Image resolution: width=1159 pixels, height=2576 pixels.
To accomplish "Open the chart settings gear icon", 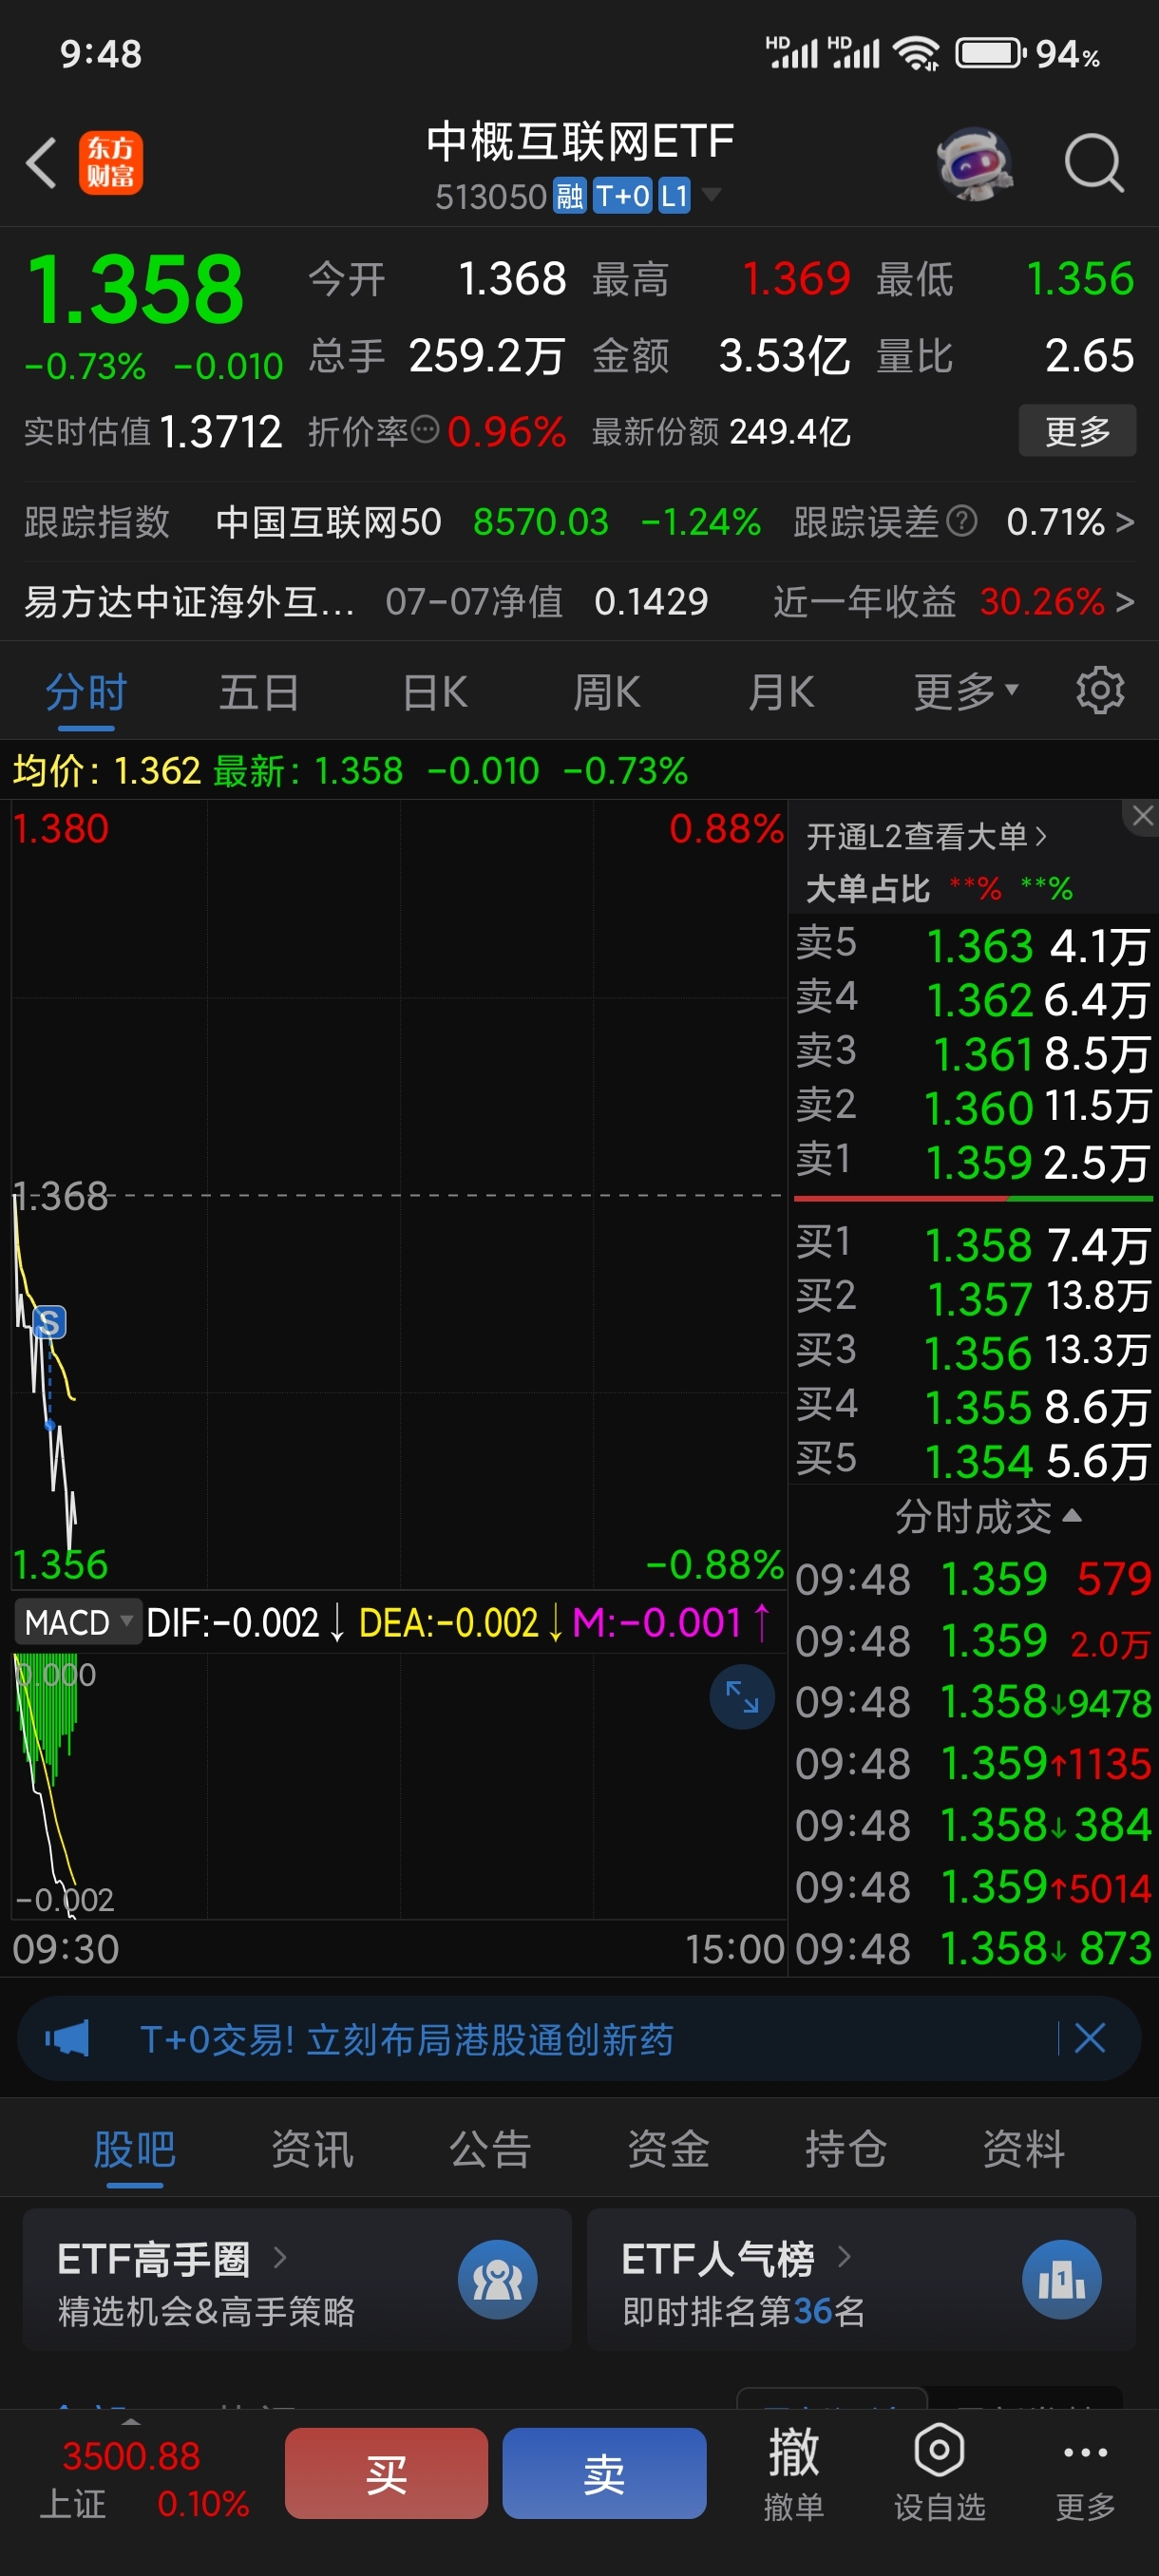I will tap(1100, 691).
